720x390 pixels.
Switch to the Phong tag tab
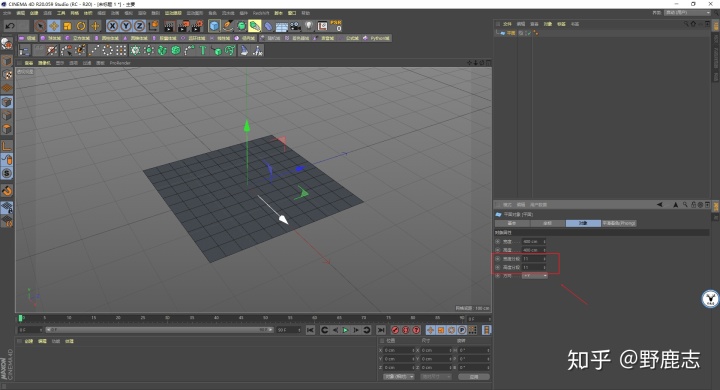click(x=619, y=223)
